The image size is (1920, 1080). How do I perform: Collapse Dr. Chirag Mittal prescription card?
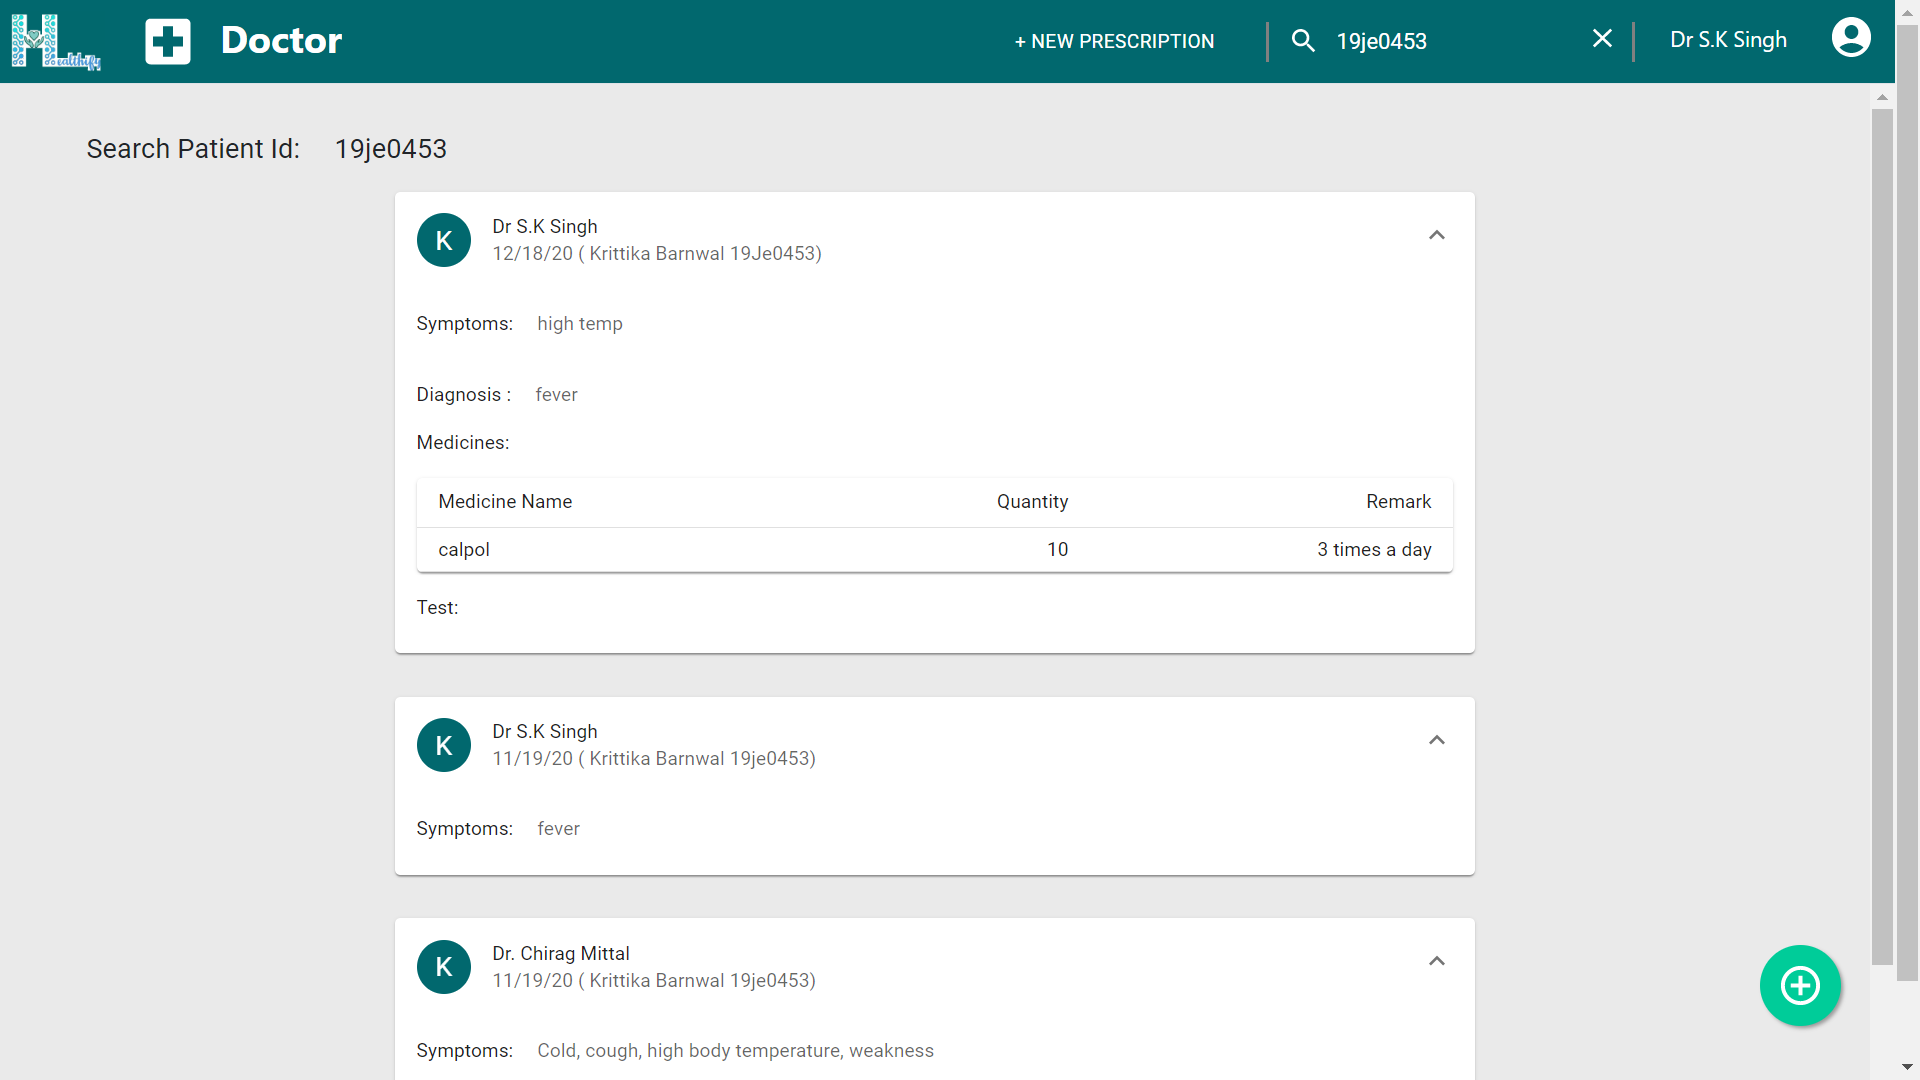1436,961
